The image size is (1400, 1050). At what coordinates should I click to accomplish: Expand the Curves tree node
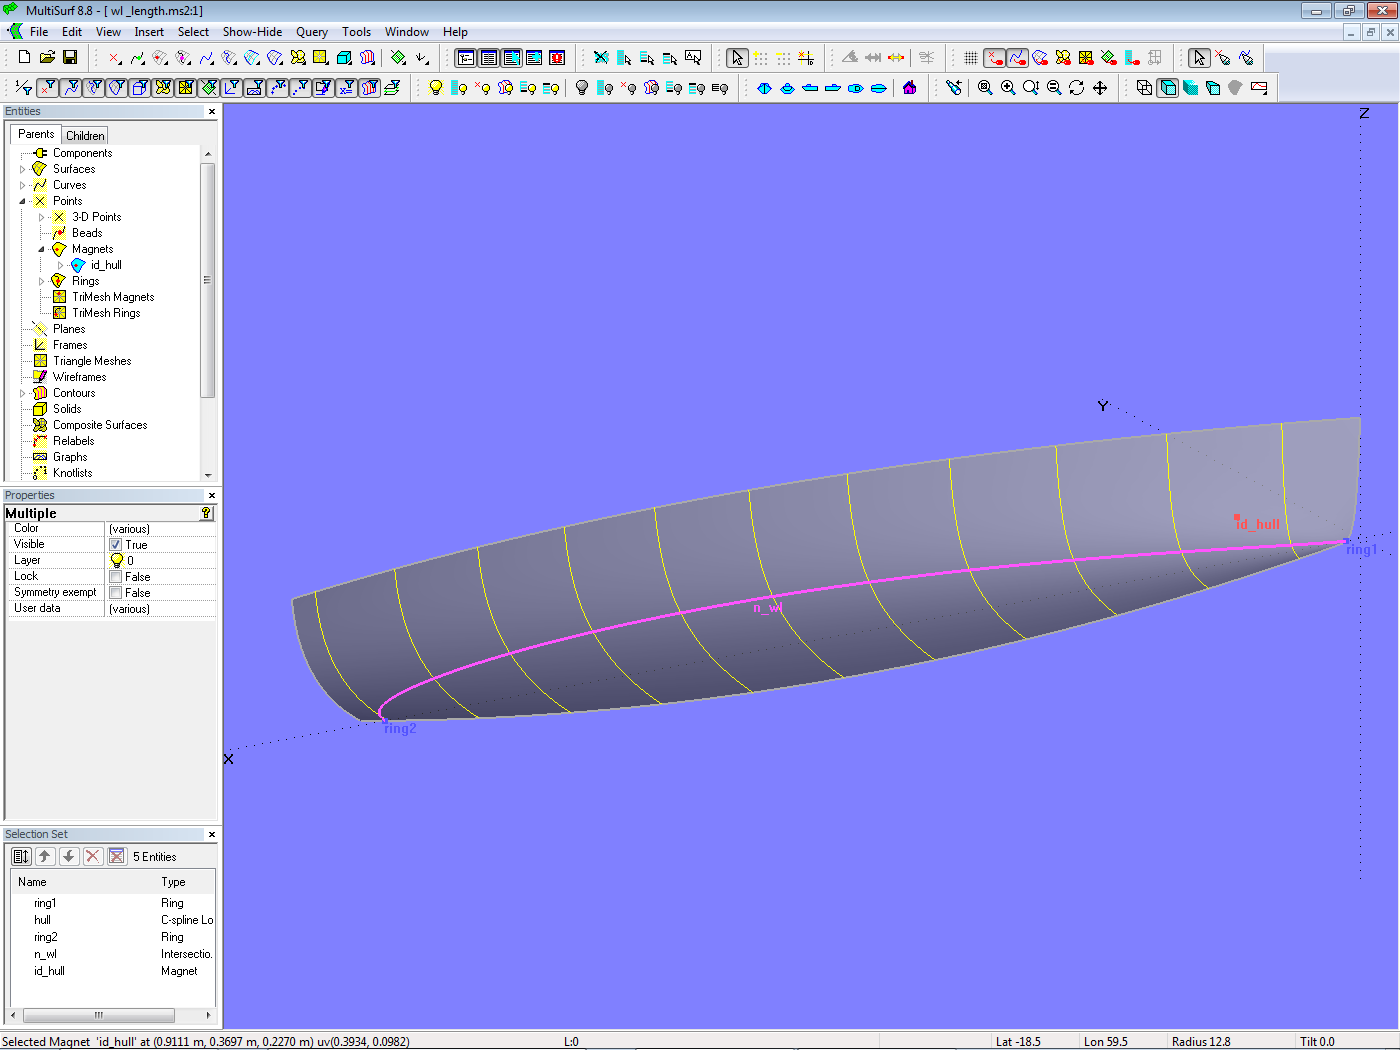tap(23, 185)
